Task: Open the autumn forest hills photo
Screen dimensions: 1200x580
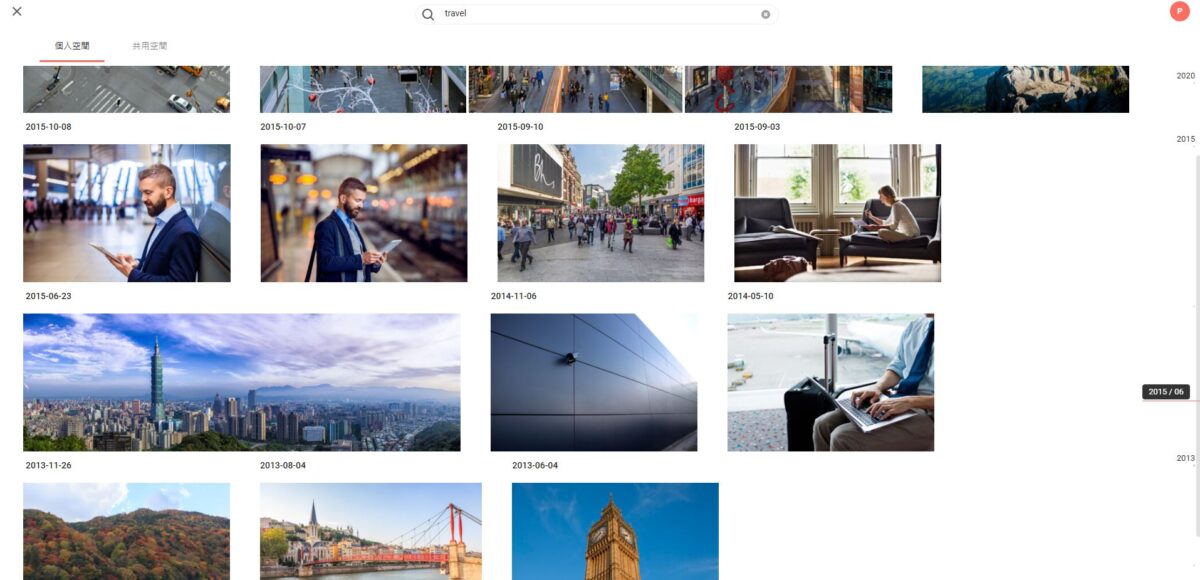Action: click(x=127, y=531)
